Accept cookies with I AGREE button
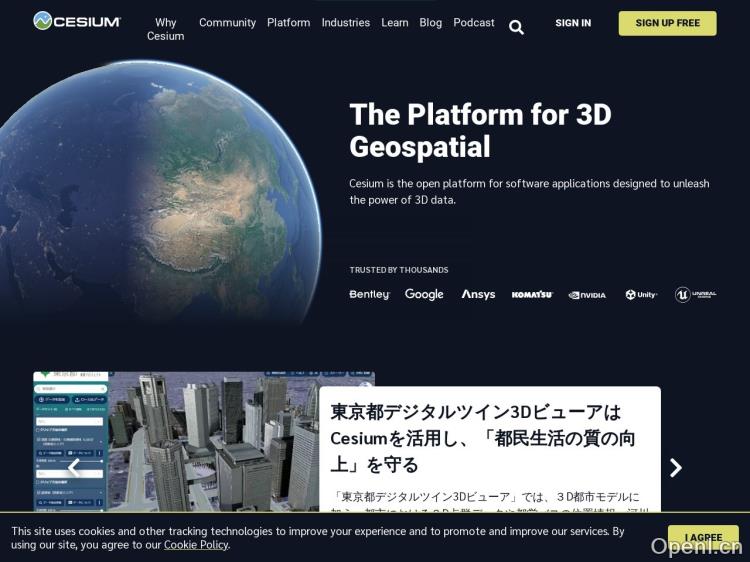This screenshot has width=750, height=562. 703,537
